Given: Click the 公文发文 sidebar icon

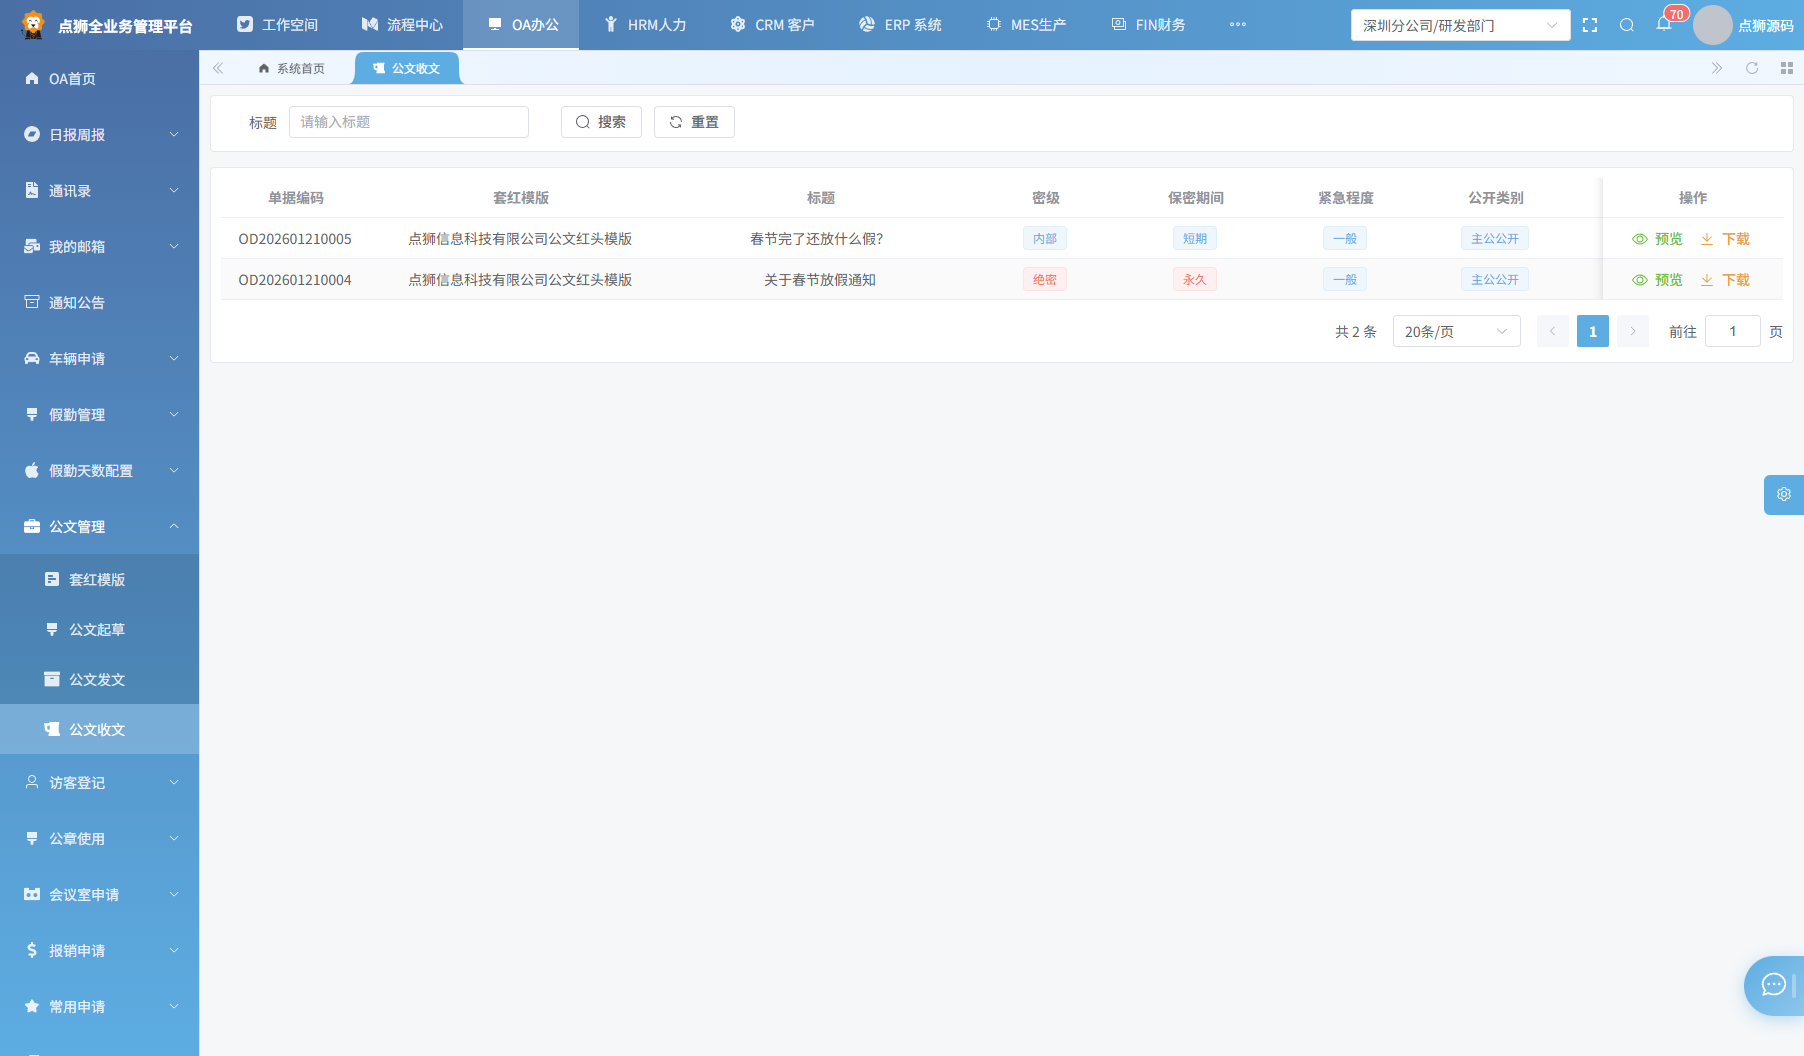Looking at the screenshot, I should click(x=52, y=679).
